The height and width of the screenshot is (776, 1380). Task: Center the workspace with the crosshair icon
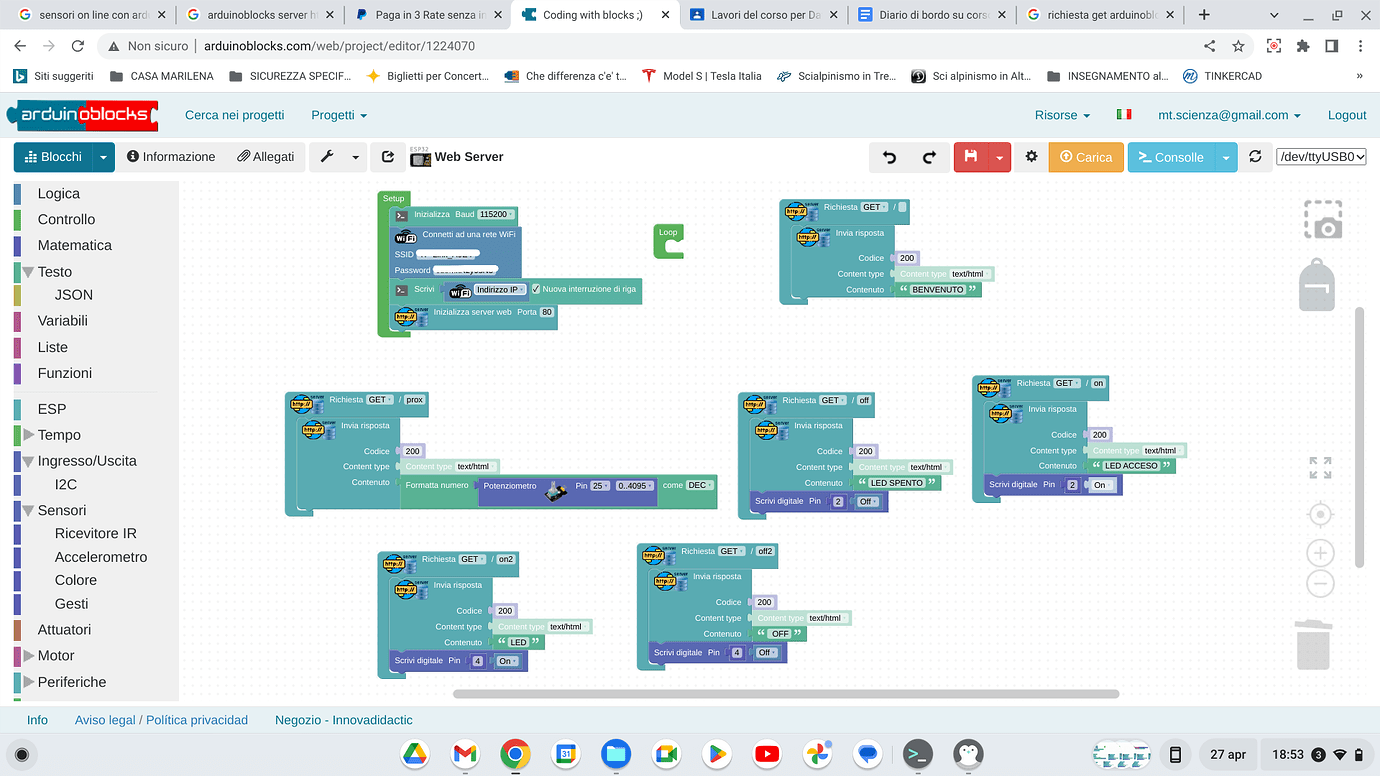click(1320, 513)
